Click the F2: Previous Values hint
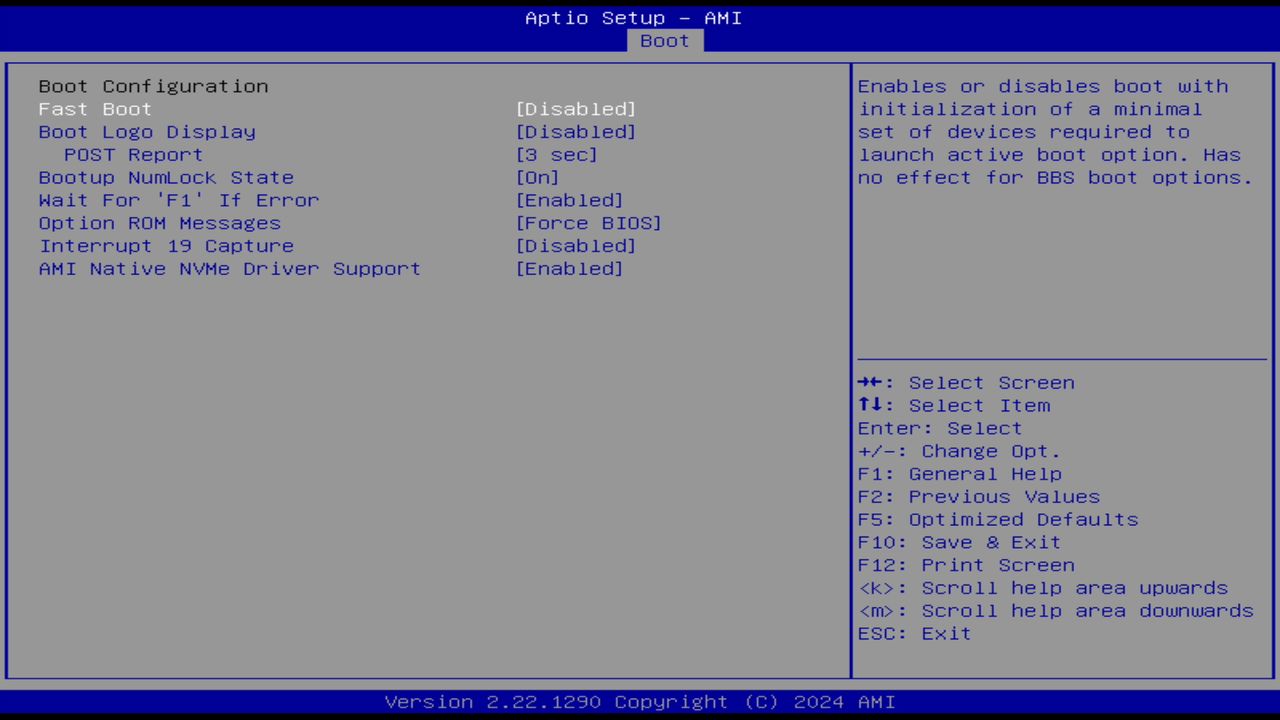 pos(979,497)
